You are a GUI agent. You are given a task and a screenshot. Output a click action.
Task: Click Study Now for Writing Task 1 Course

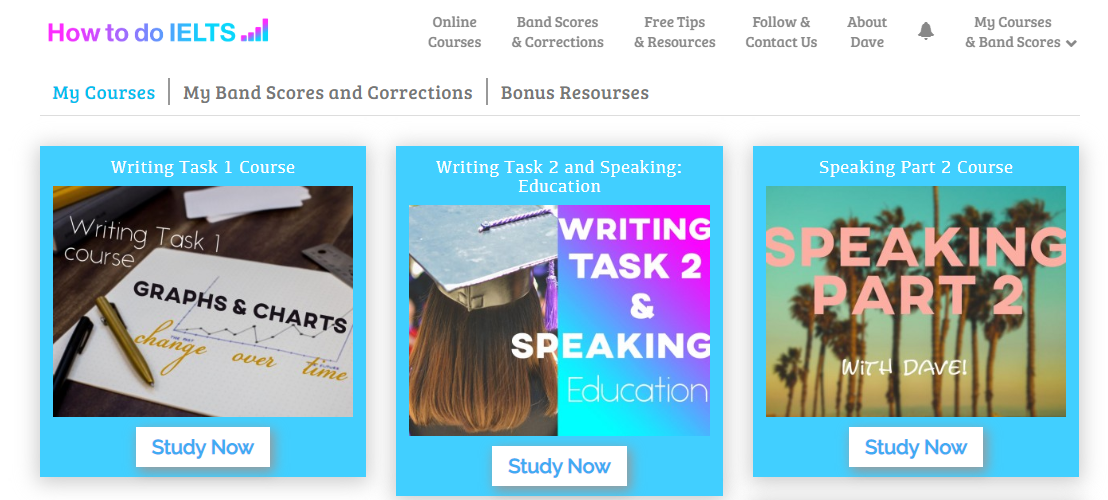[203, 447]
